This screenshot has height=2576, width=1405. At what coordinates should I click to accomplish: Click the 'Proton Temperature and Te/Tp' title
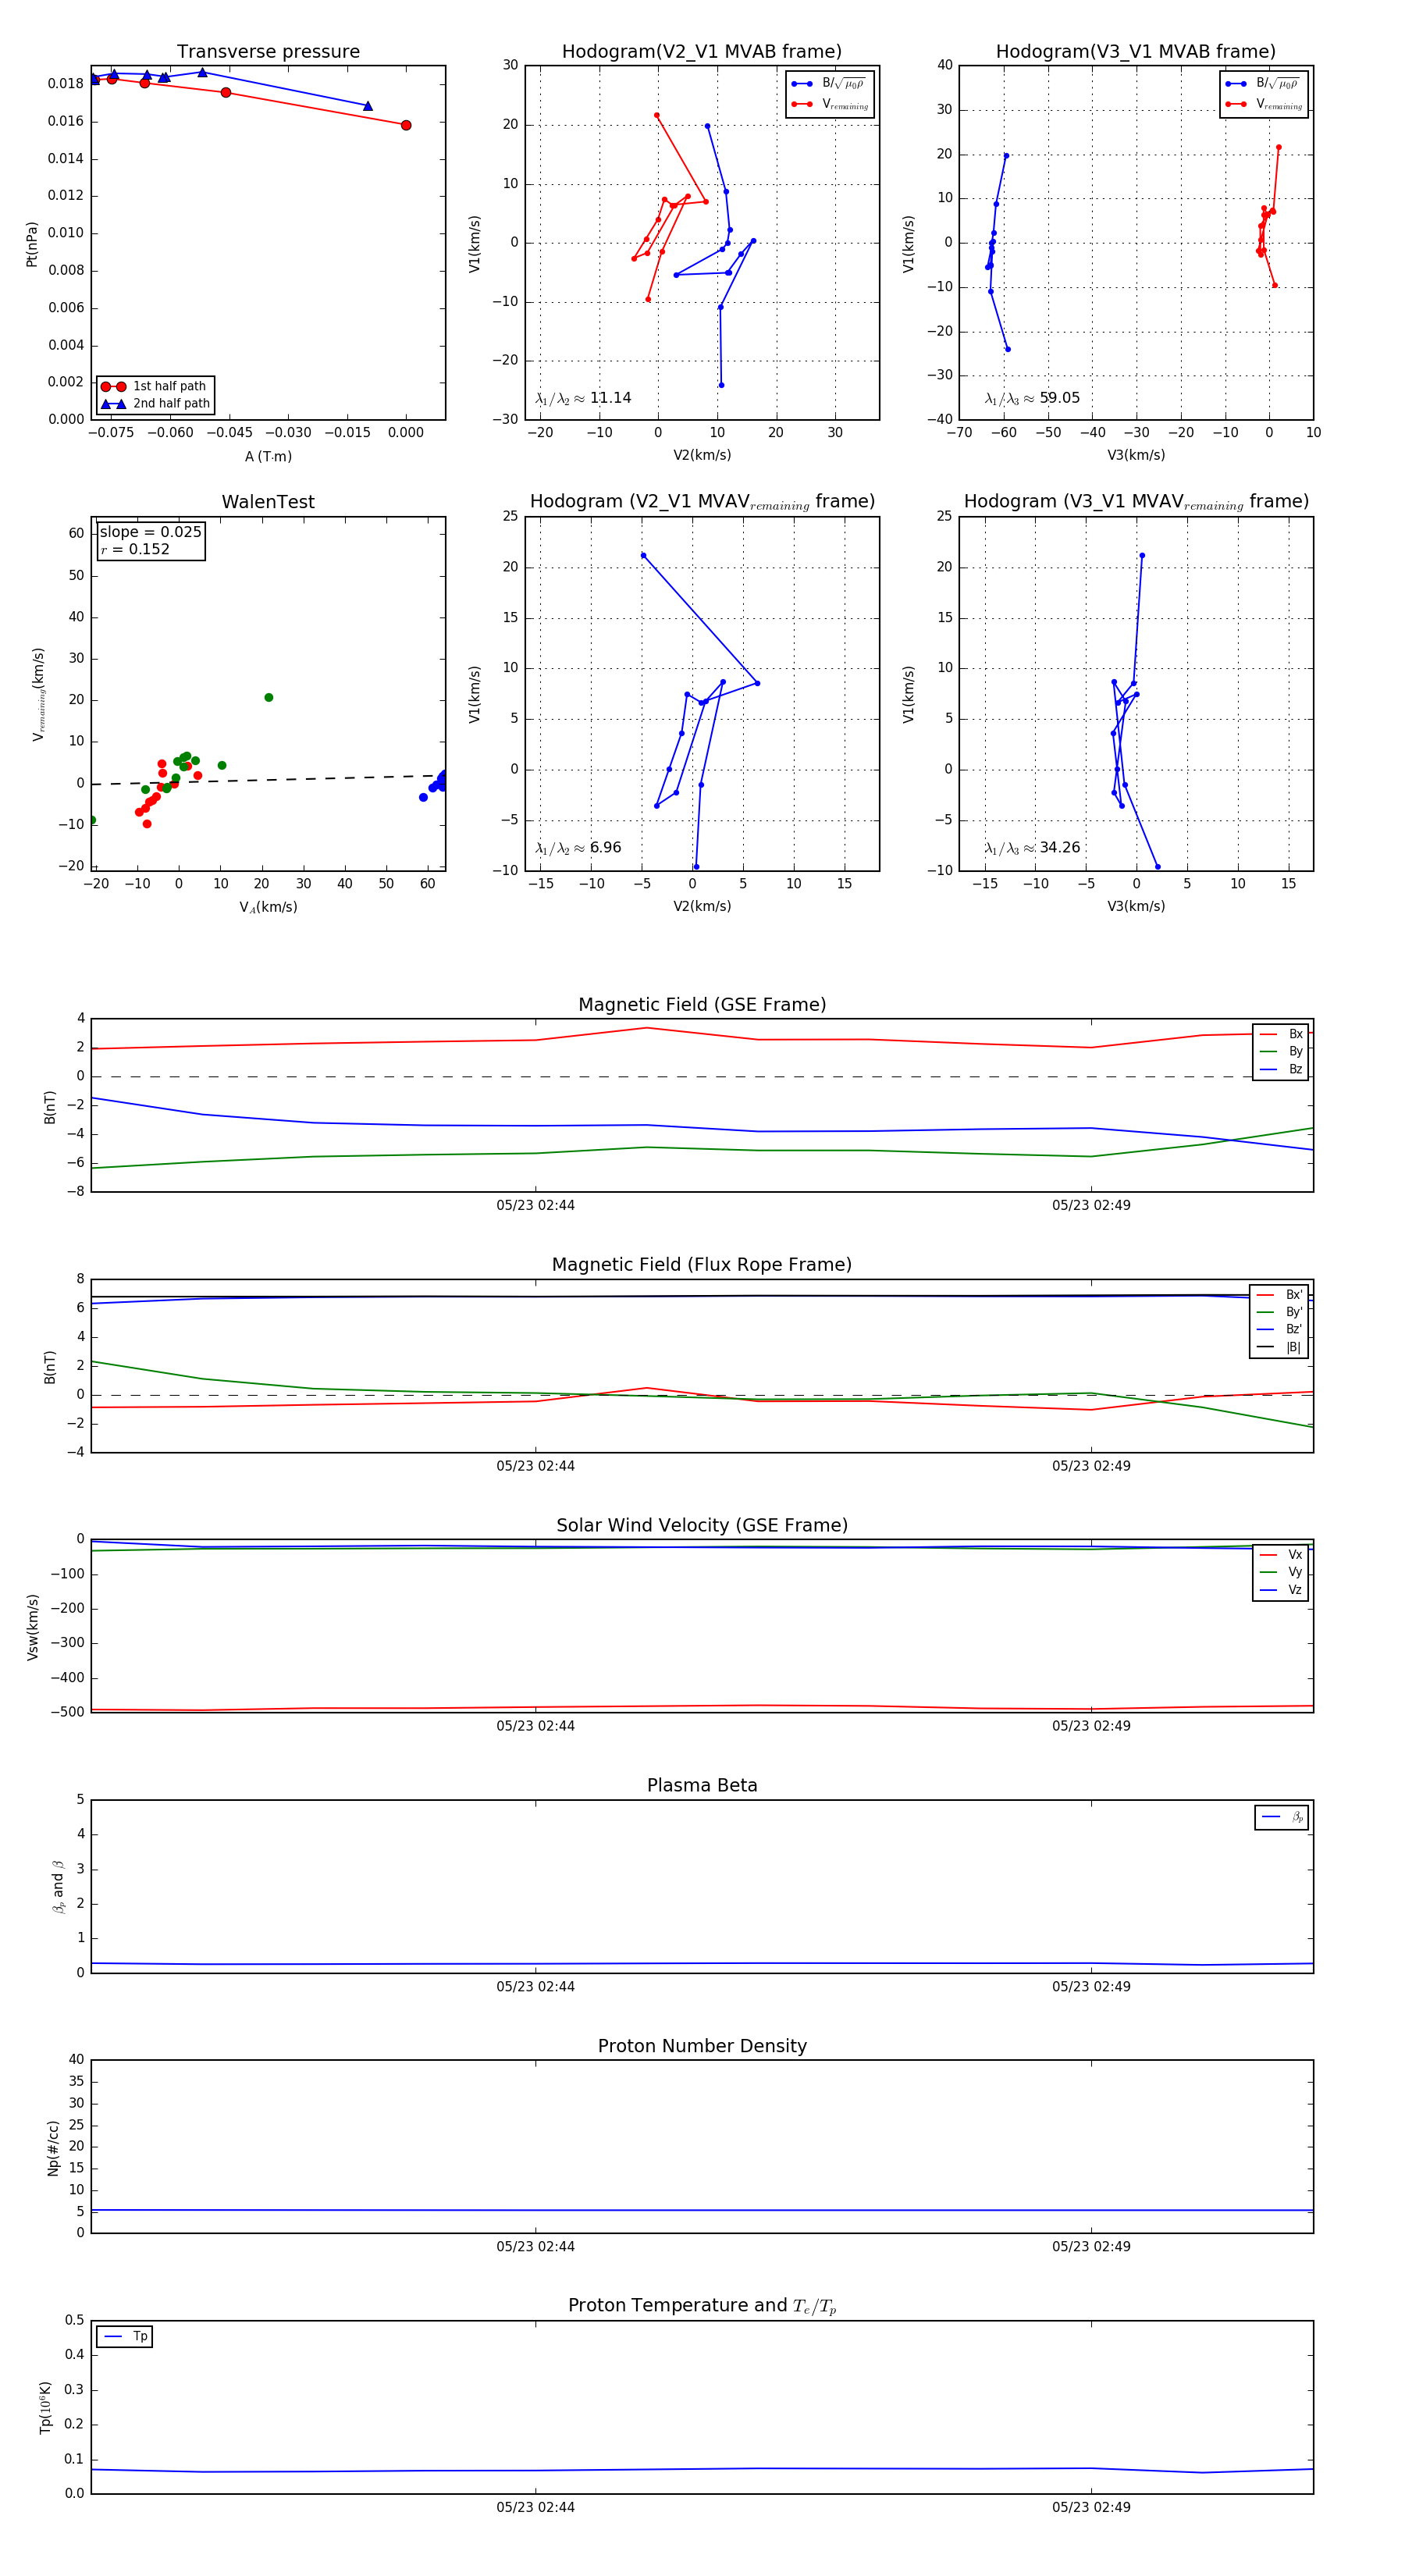702,2306
